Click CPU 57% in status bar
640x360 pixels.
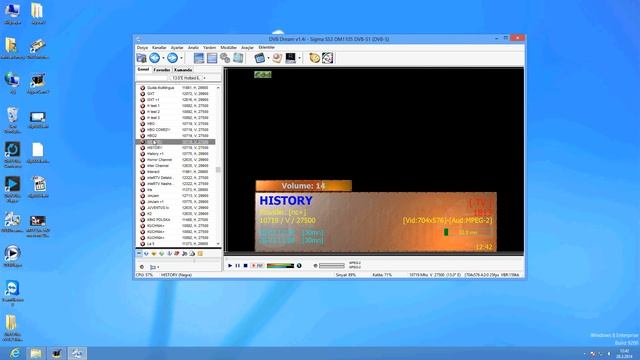click(144, 275)
